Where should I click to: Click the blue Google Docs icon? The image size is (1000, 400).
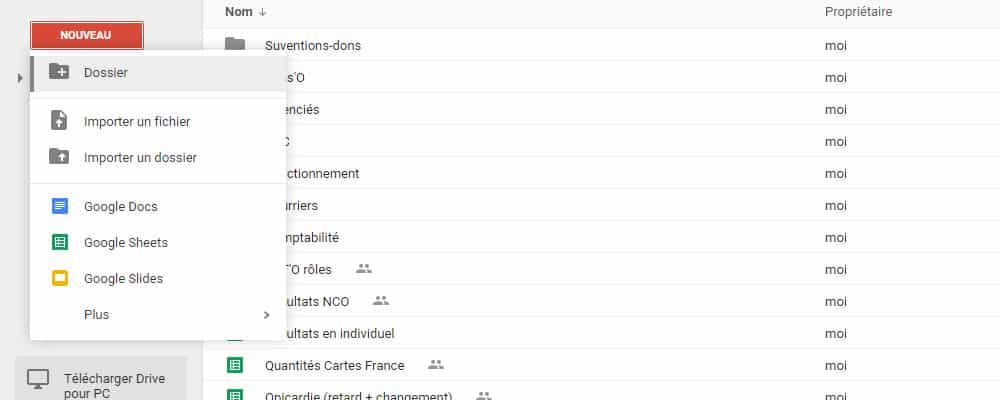tap(60, 206)
